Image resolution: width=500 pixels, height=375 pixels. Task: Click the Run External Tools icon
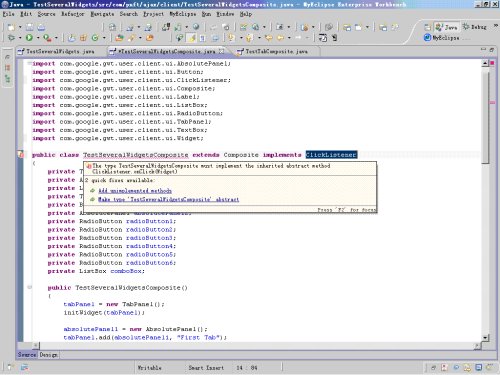47,38
